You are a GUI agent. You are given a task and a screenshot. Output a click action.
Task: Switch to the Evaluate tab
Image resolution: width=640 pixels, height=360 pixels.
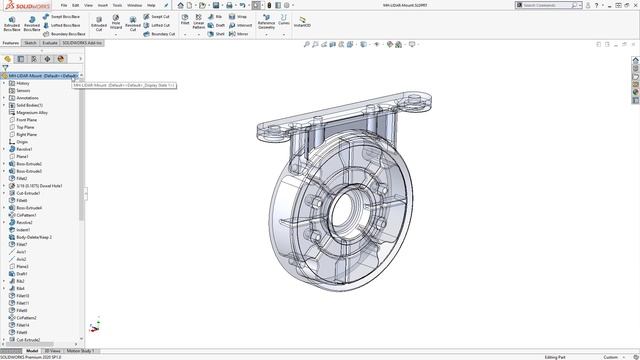50,43
